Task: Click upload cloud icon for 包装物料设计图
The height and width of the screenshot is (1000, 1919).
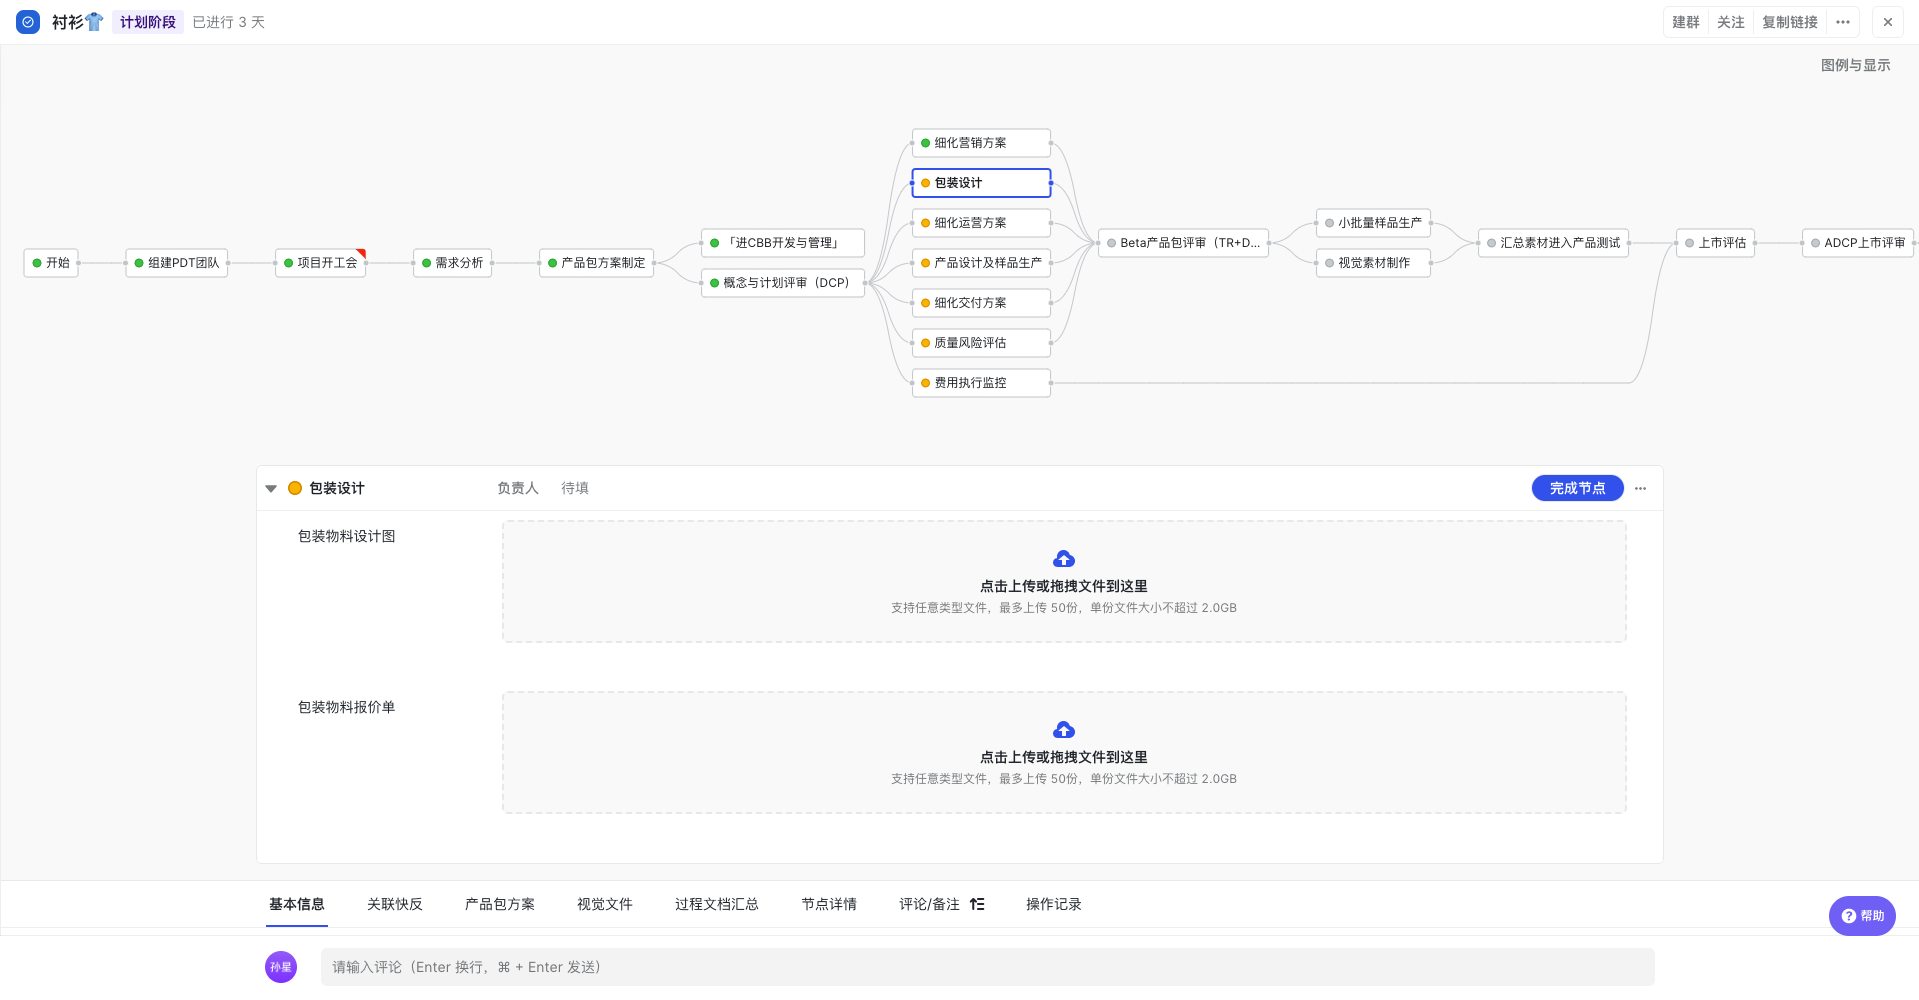Action: 1063,559
